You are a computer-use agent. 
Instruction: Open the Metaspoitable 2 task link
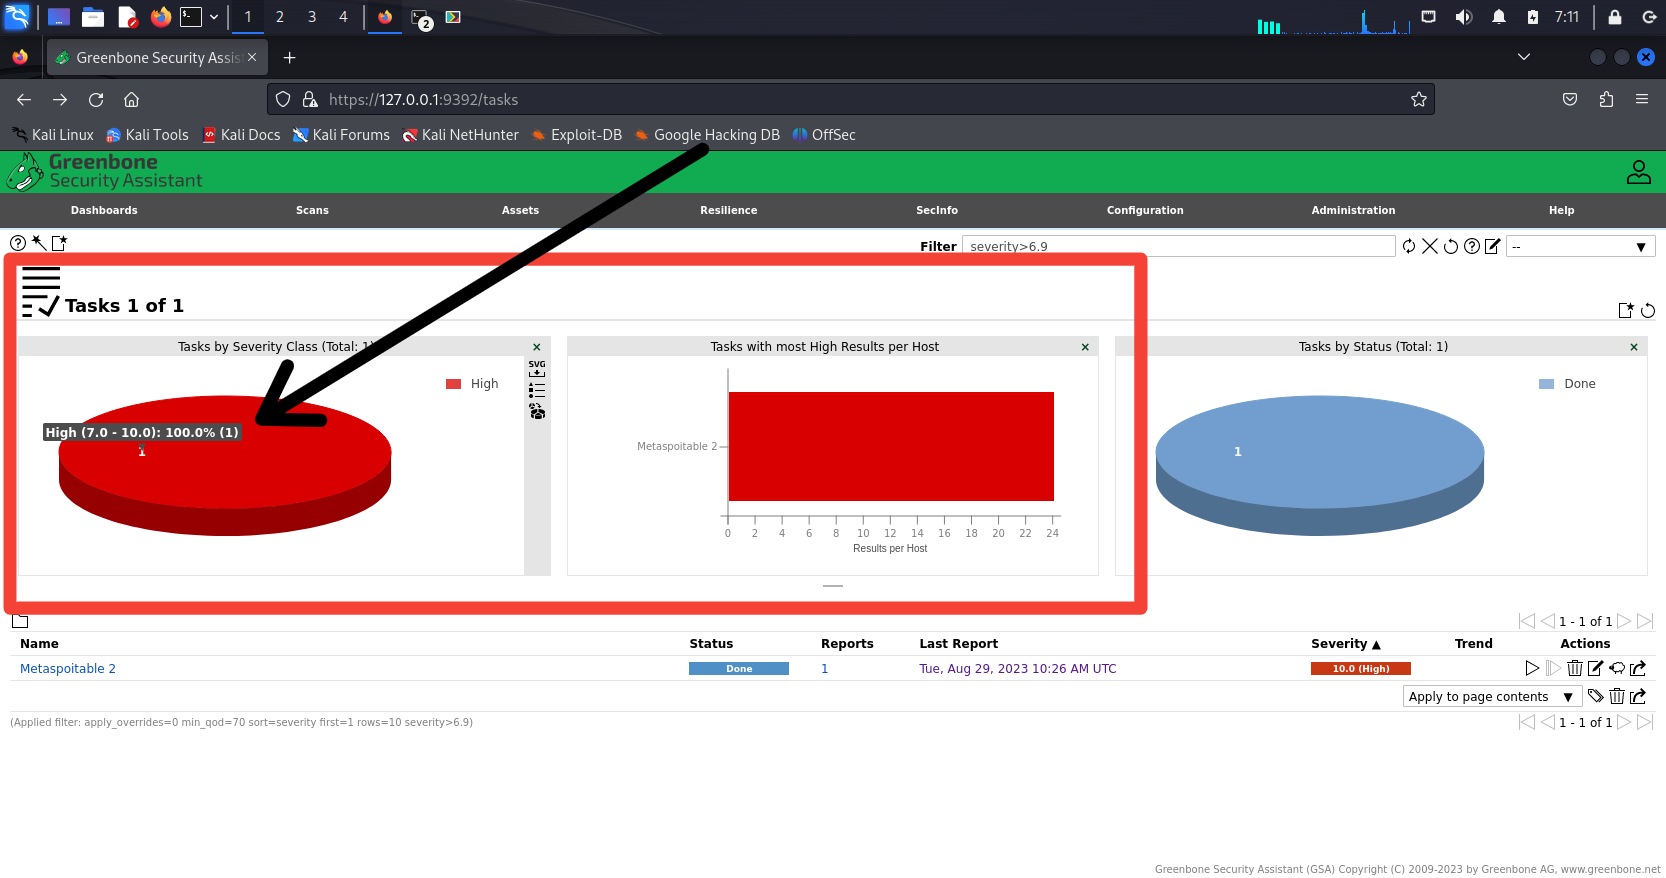[x=68, y=668]
